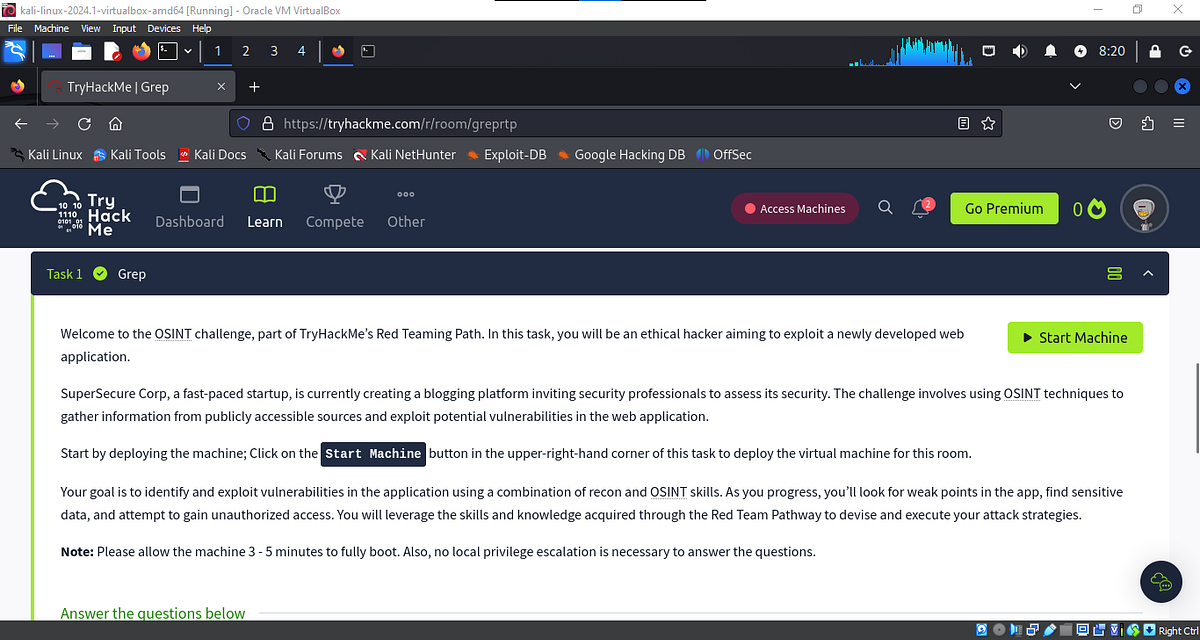Open the TryHackMe search icon
Image resolution: width=1200 pixels, height=640 pixels.
point(885,207)
